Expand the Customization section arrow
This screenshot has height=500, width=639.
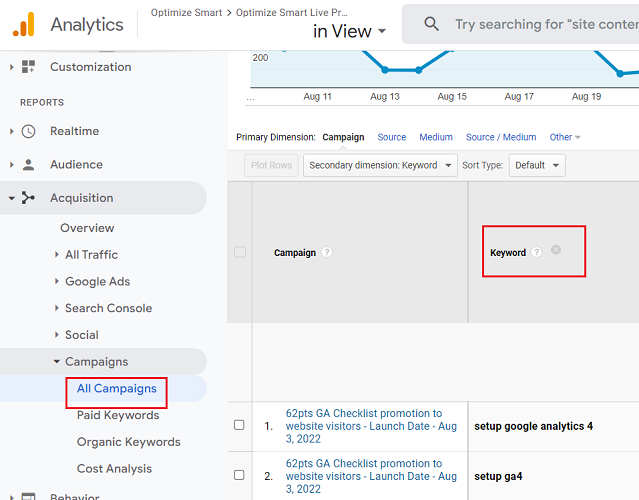pos(11,67)
